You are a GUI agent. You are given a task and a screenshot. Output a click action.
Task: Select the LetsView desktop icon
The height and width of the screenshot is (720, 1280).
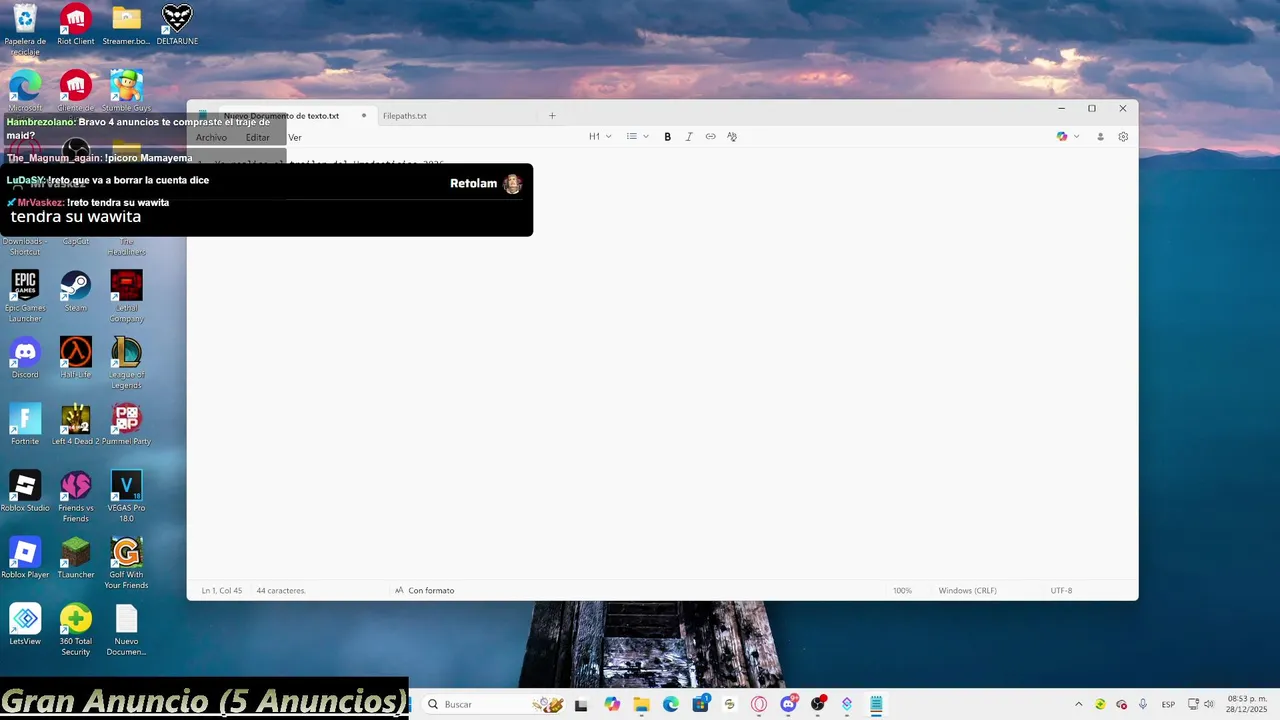click(25, 626)
